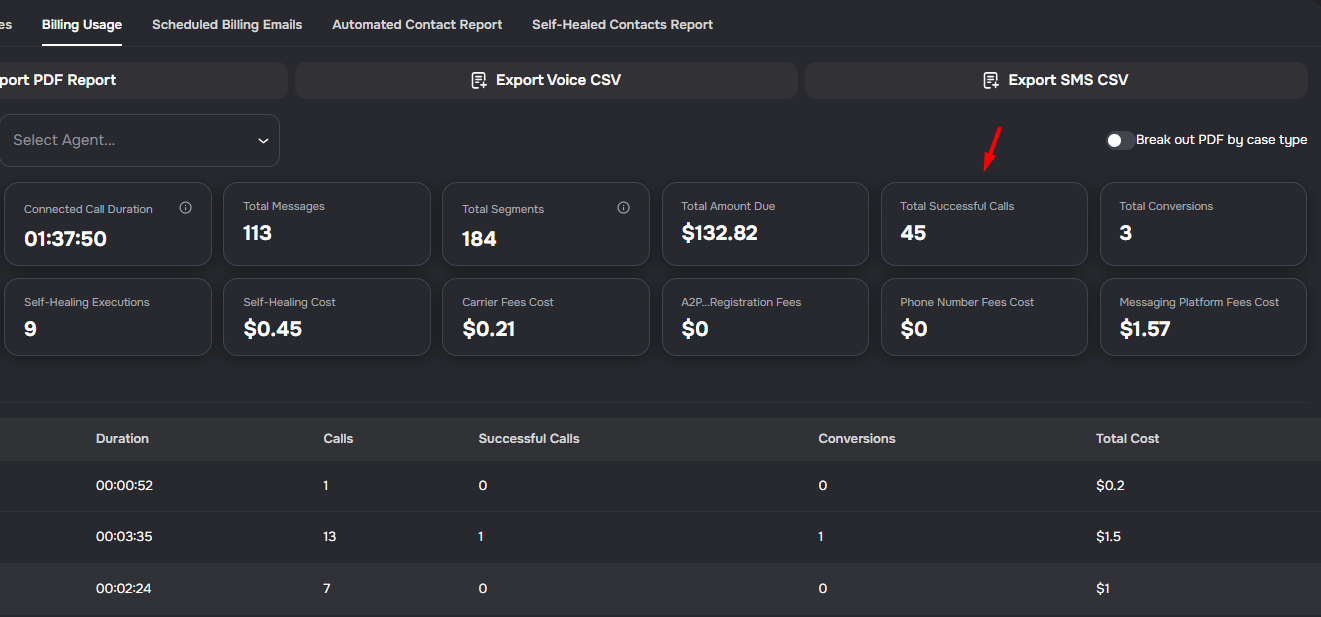Click the Export Voice CSV file icon

479,80
